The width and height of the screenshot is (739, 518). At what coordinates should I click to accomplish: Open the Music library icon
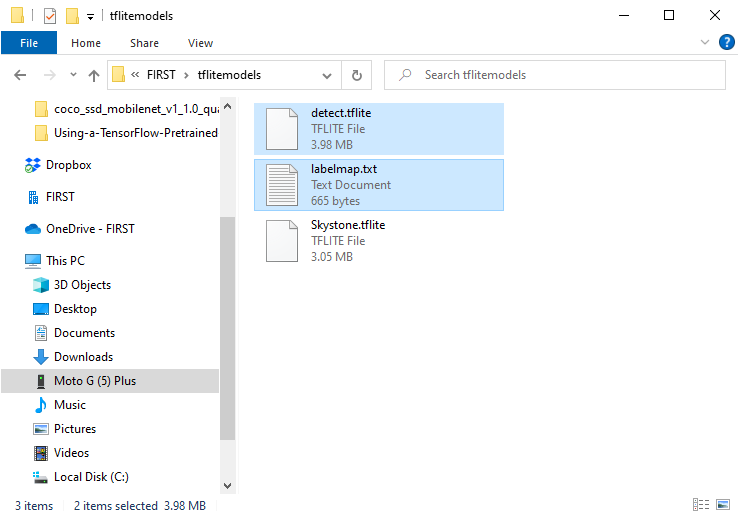point(41,405)
